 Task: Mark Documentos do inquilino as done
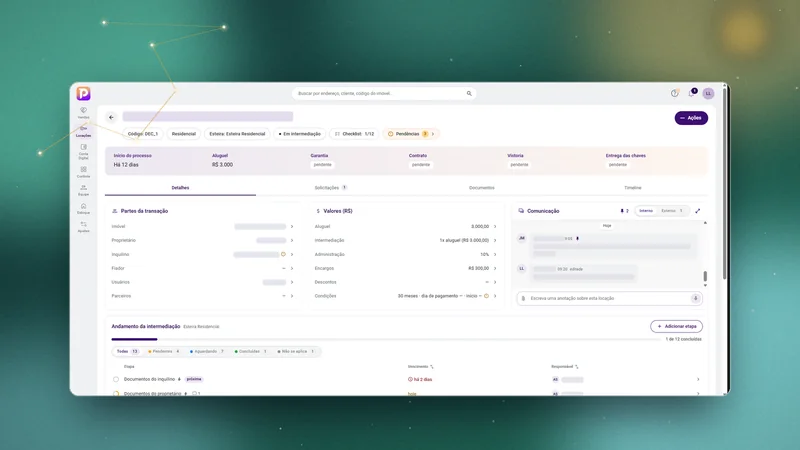116,379
